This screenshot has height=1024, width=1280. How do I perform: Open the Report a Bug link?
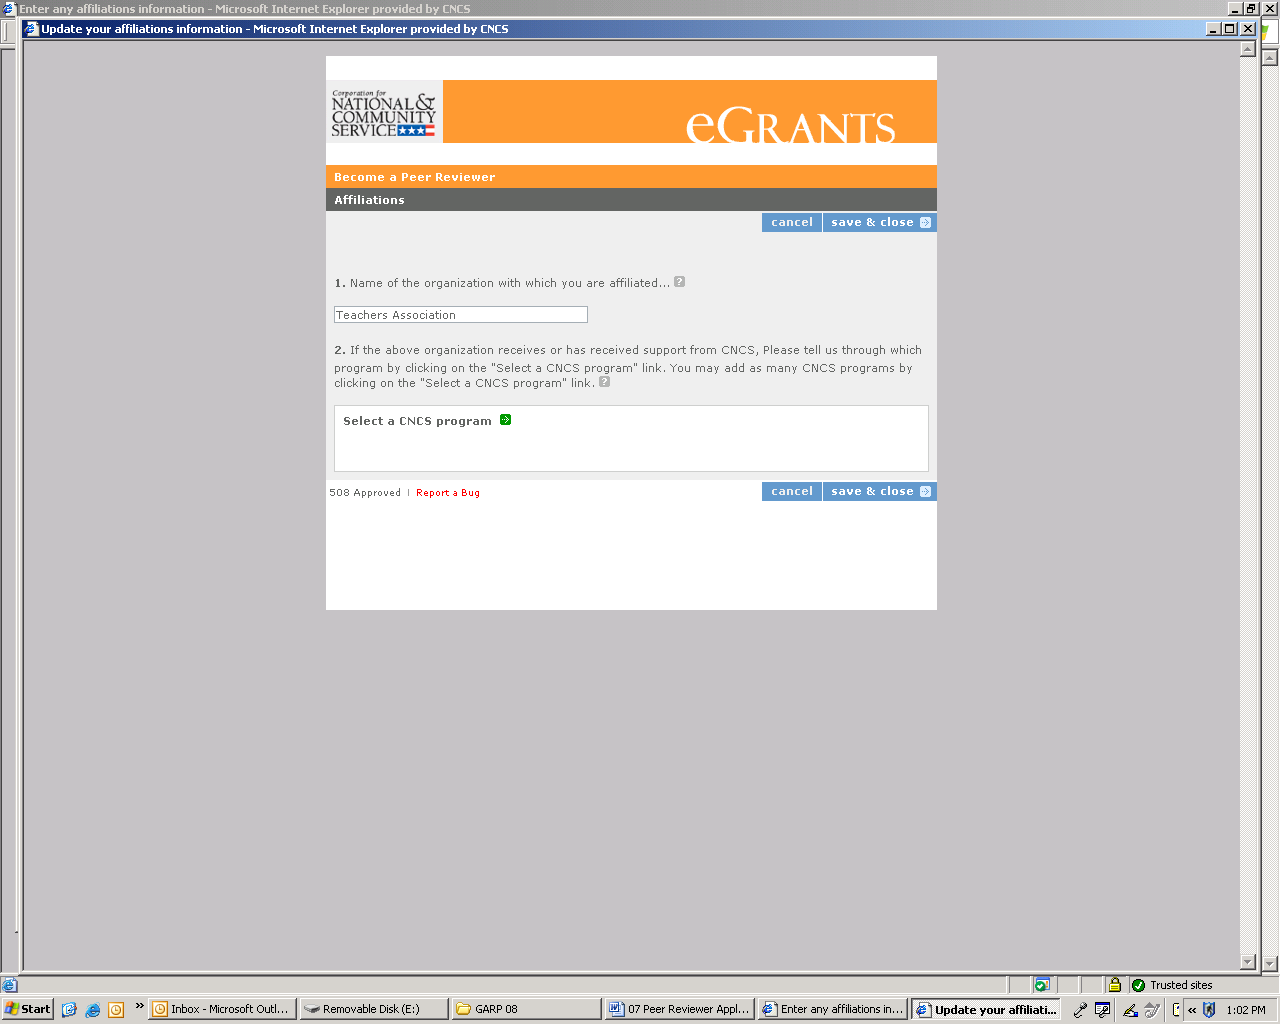click(448, 493)
